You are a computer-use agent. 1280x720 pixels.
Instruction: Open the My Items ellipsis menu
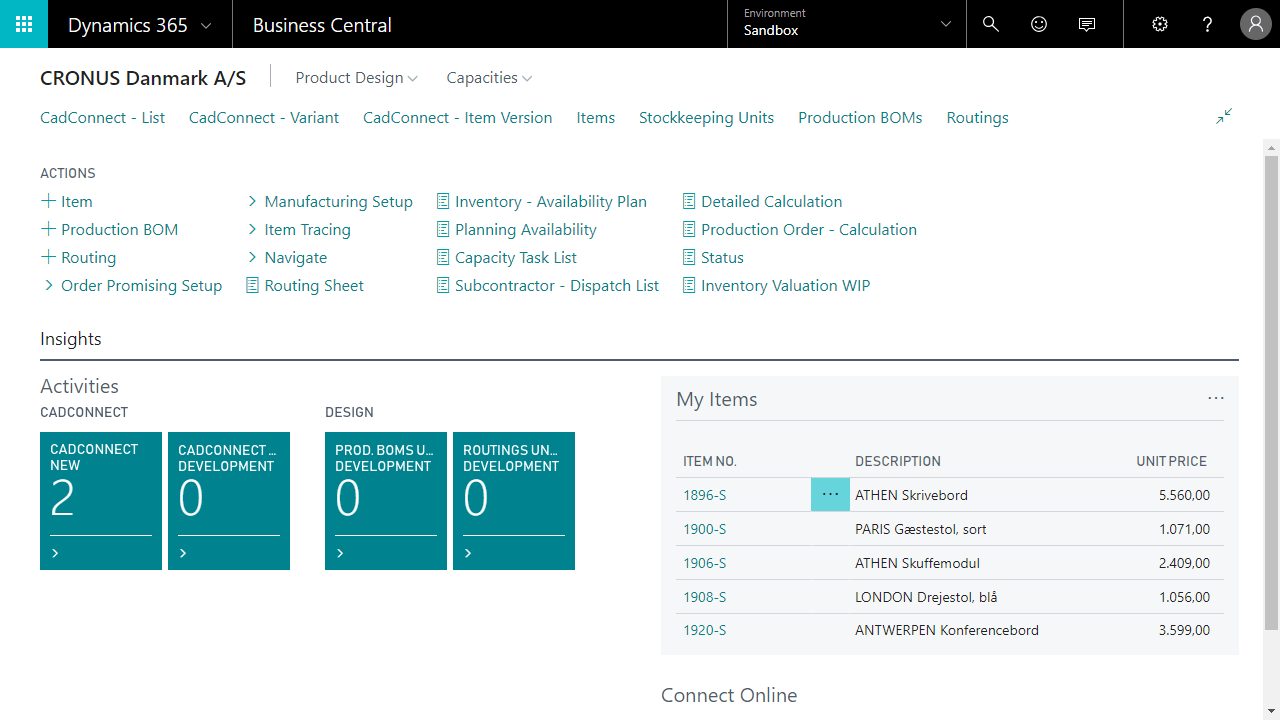(x=1216, y=398)
